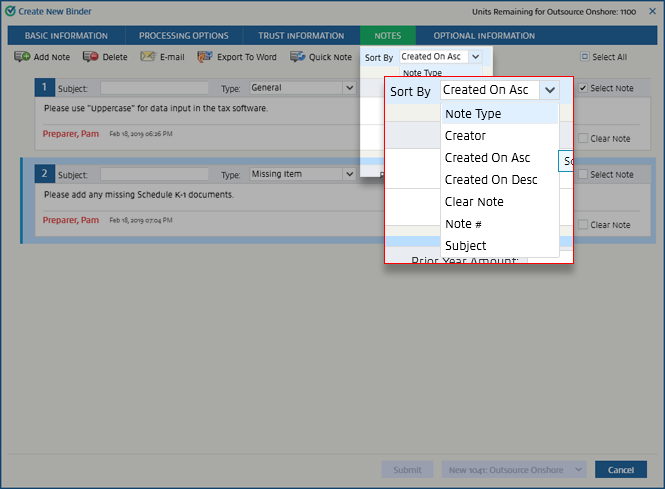
Task: Open the Processing Options tab
Action: 184,35
